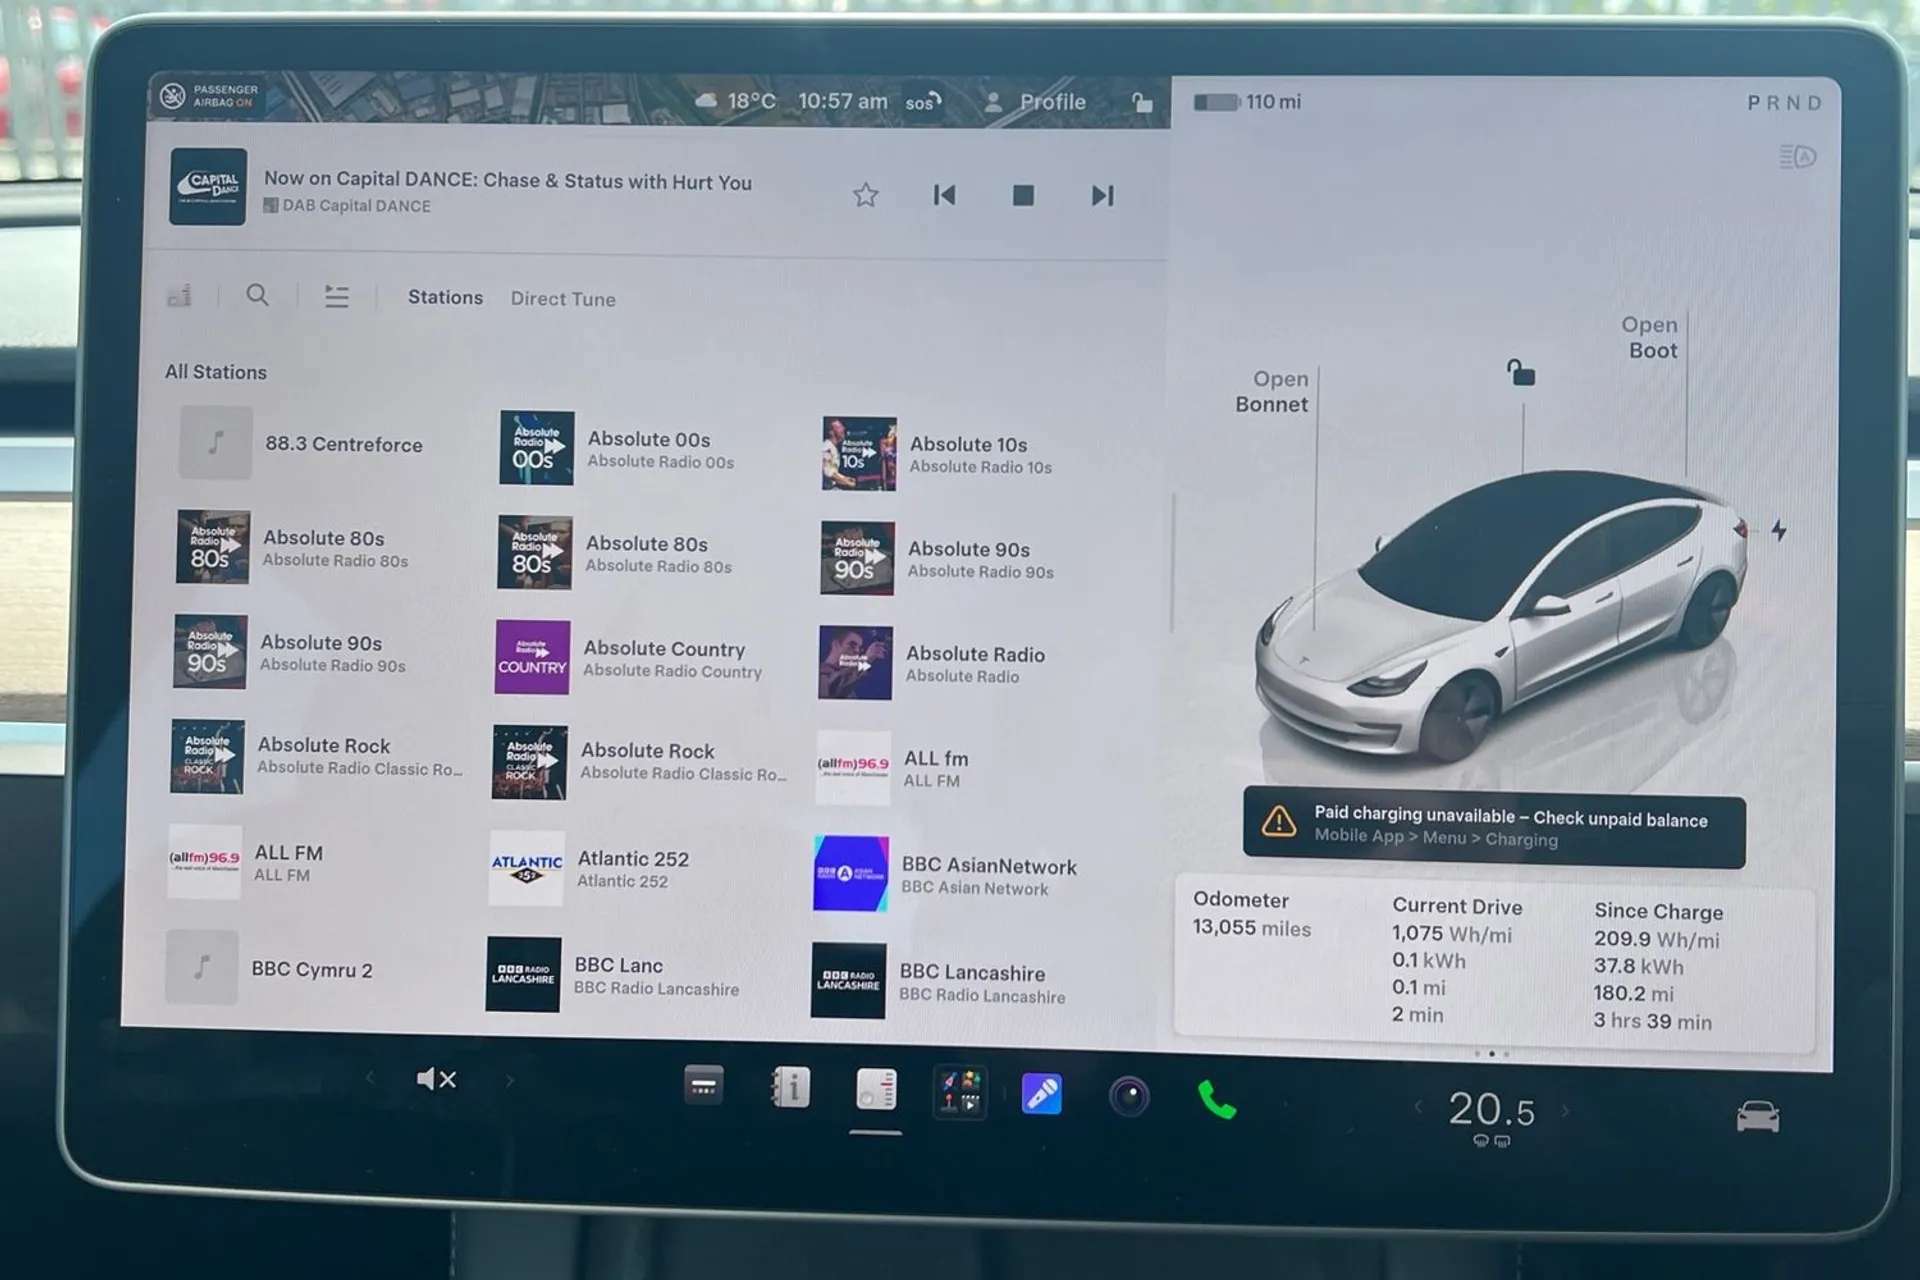The height and width of the screenshot is (1280, 1920).
Task: Tap the SOS indicator in status bar
Action: click(x=923, y=102)
